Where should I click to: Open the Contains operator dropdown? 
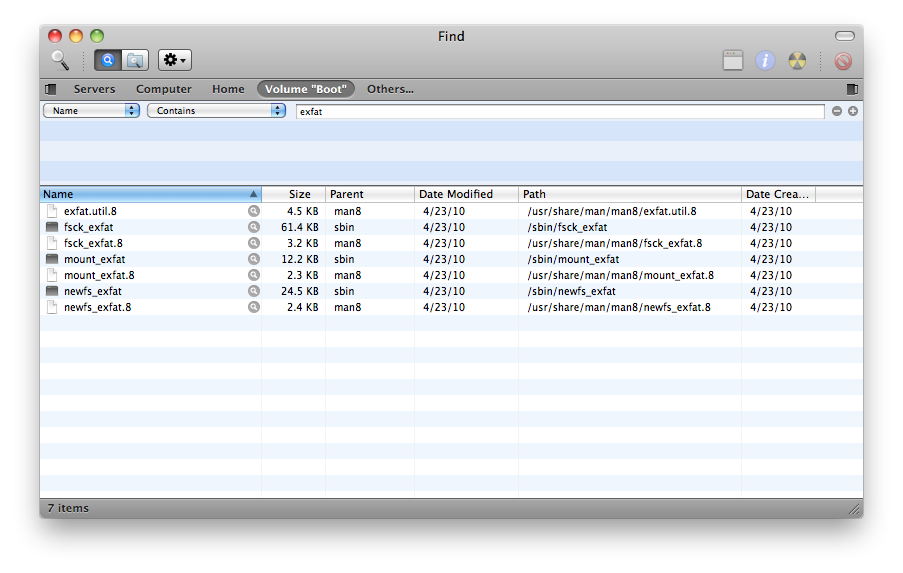coord(217,111)
